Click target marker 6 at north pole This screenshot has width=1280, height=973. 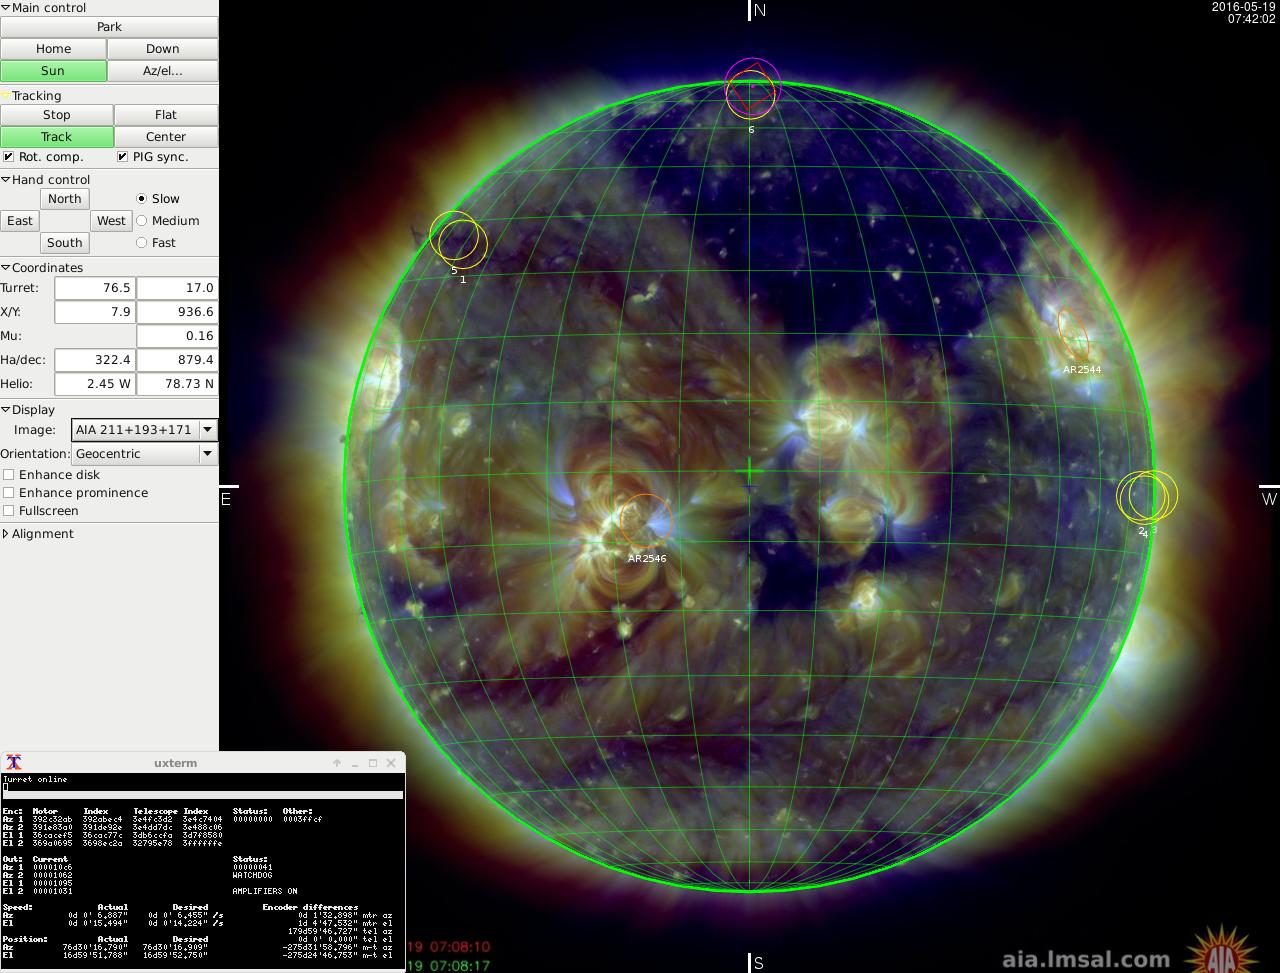click(x=751, y=92)
